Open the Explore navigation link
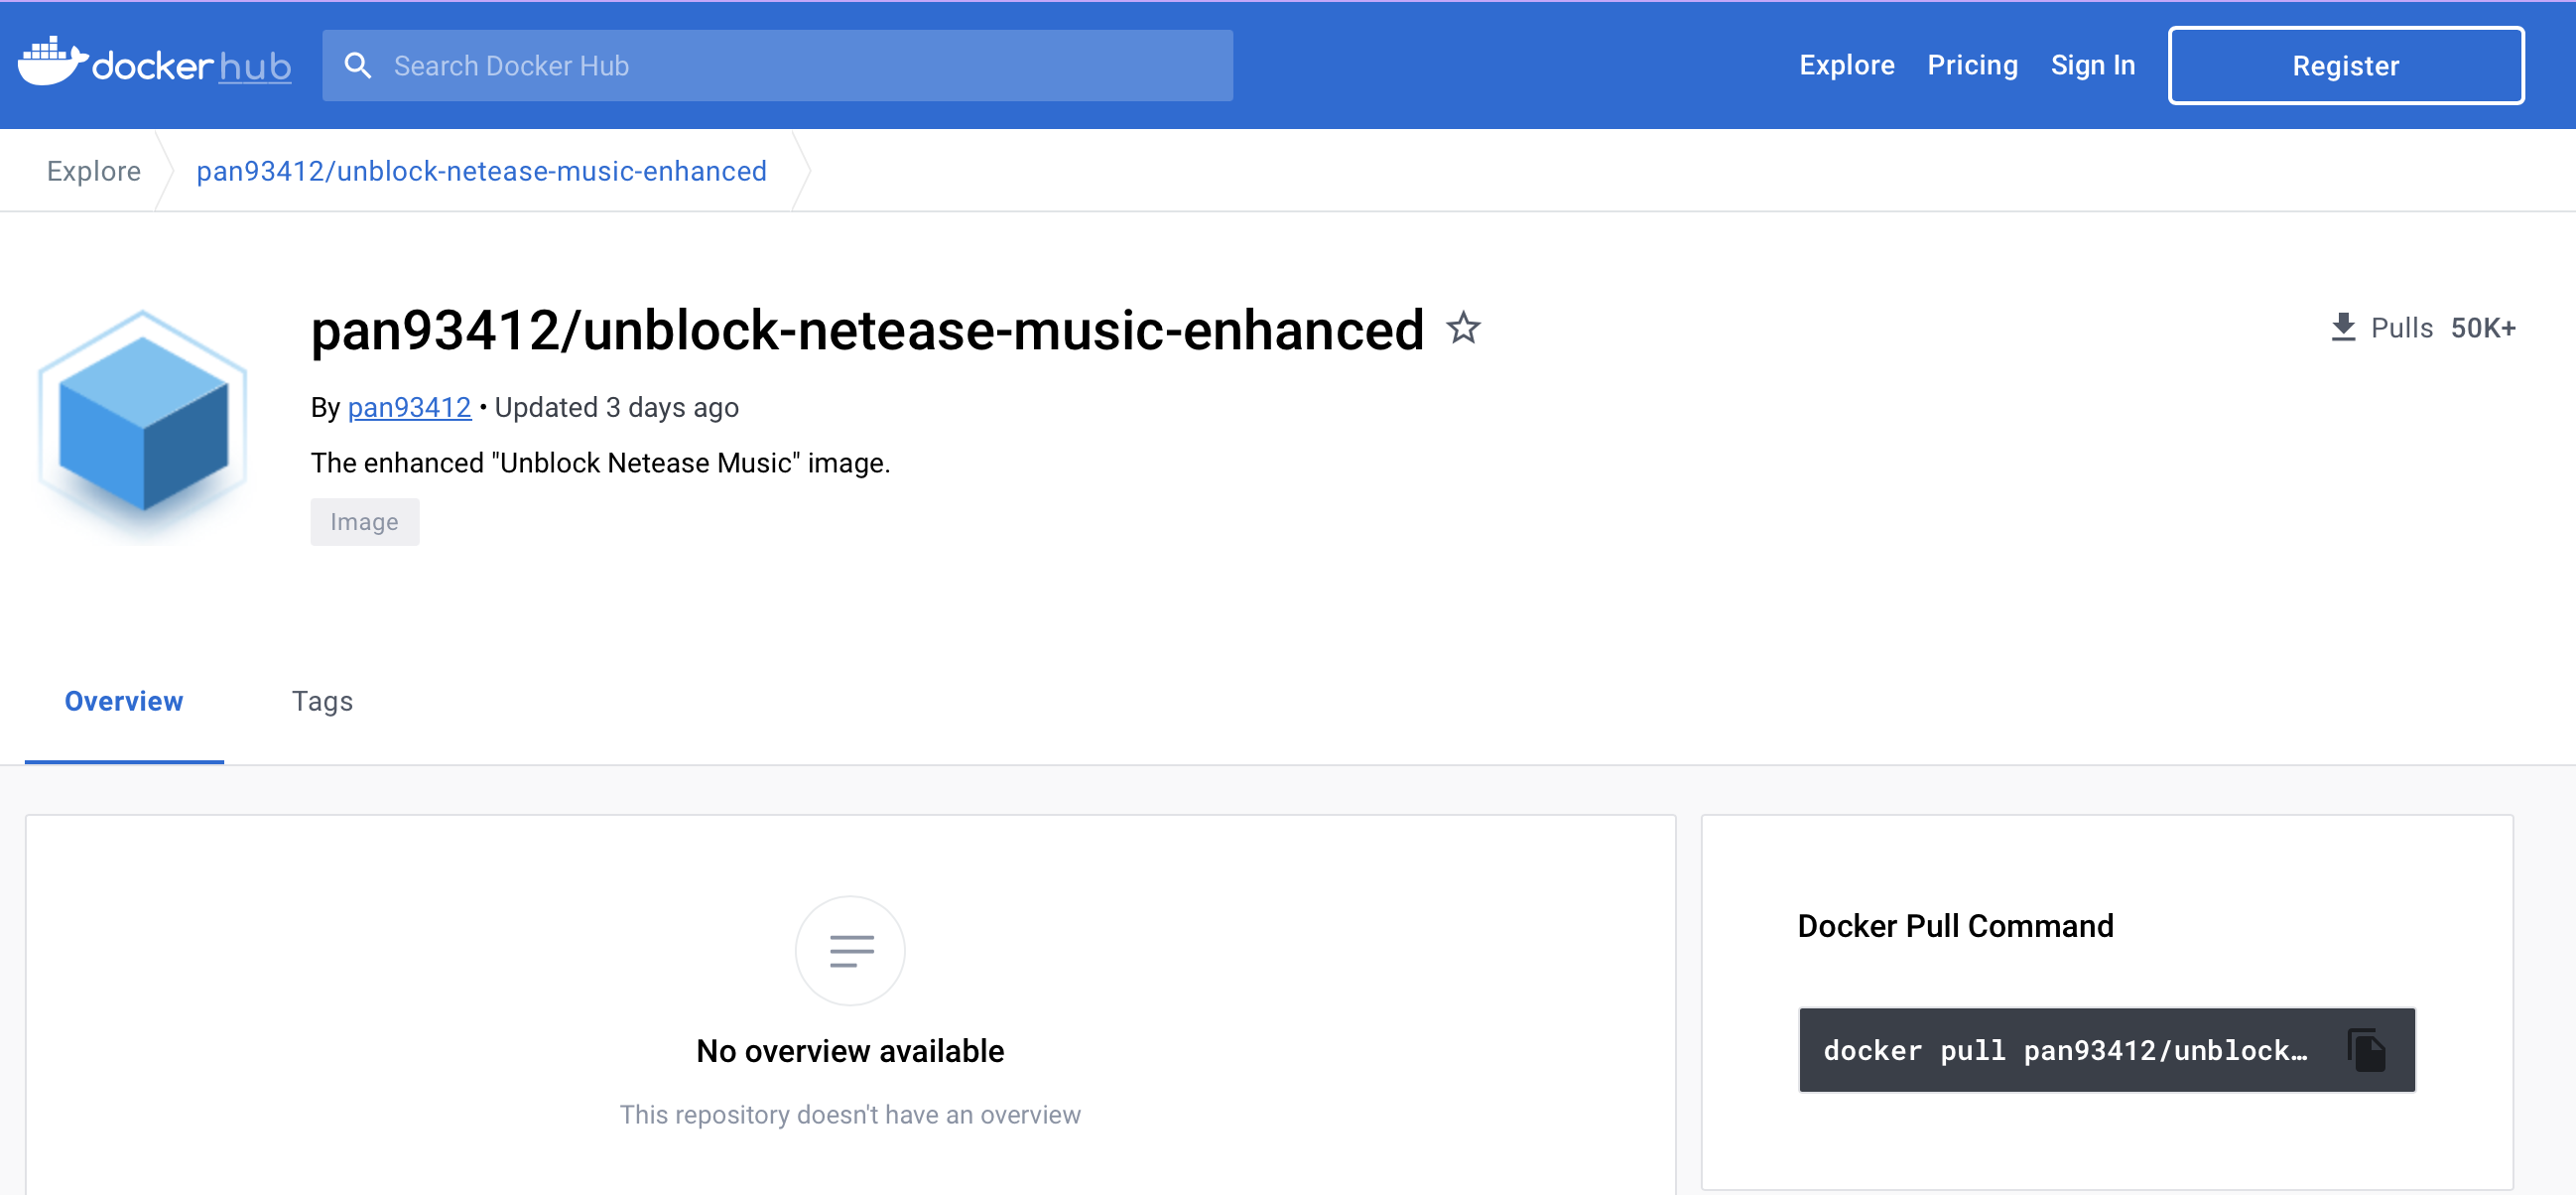This screenshot has width=2576, height=1195. coord(1846,66)
